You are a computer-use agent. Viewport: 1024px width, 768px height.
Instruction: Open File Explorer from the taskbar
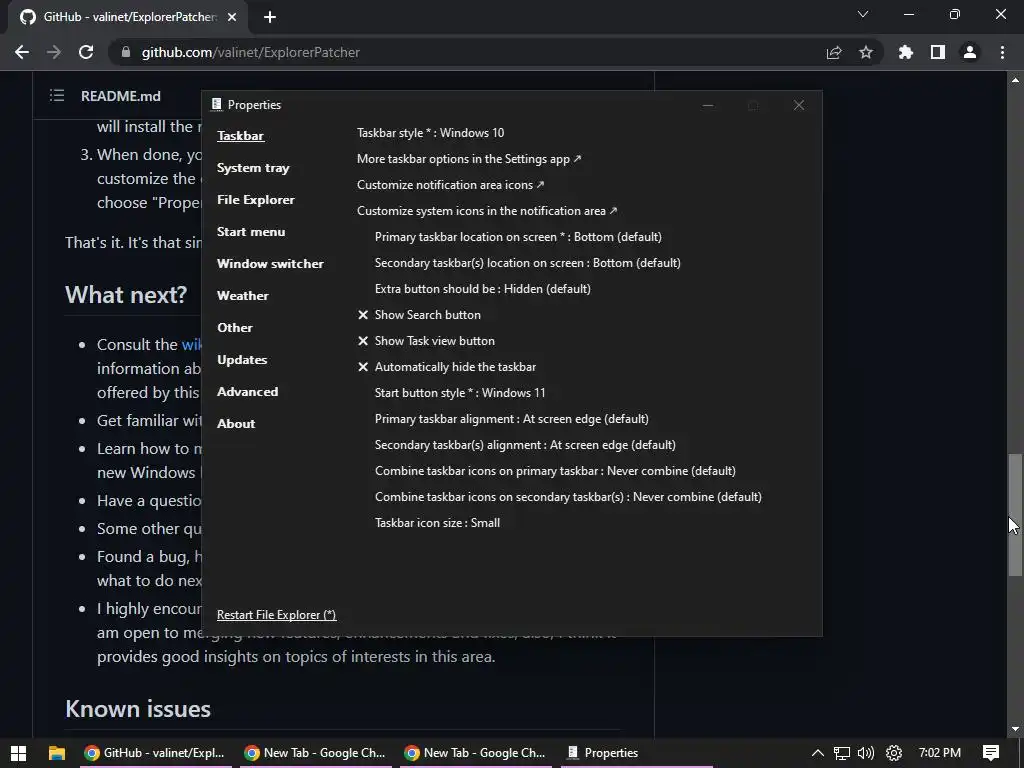click(57, 753)
